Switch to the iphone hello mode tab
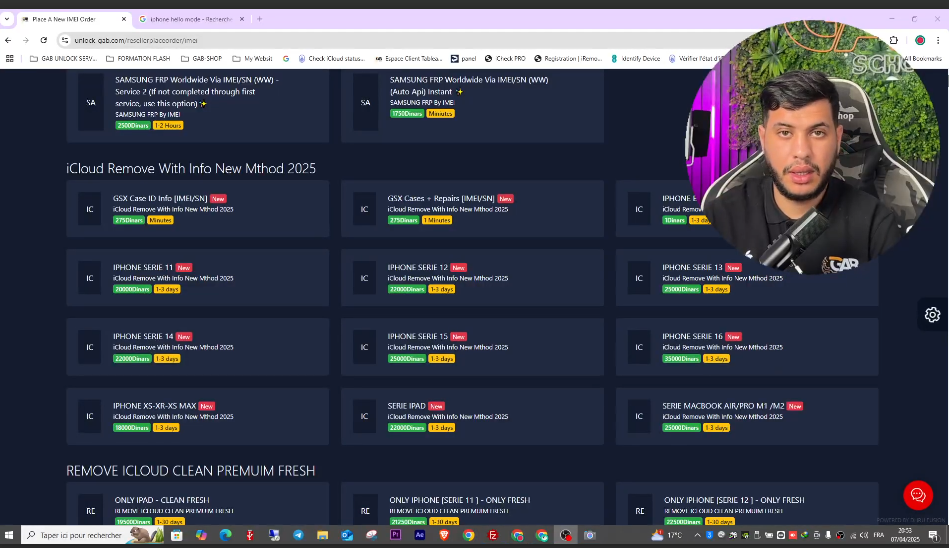949x548 pixels. point(191,19)
